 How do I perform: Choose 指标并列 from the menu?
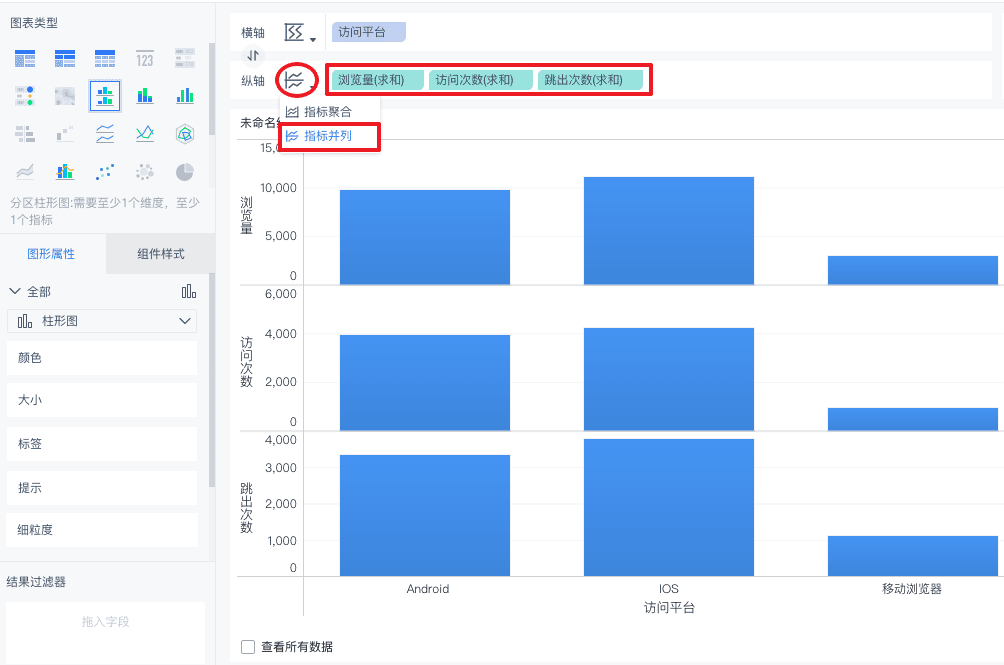pyautogui.click(x=330, y=136)
